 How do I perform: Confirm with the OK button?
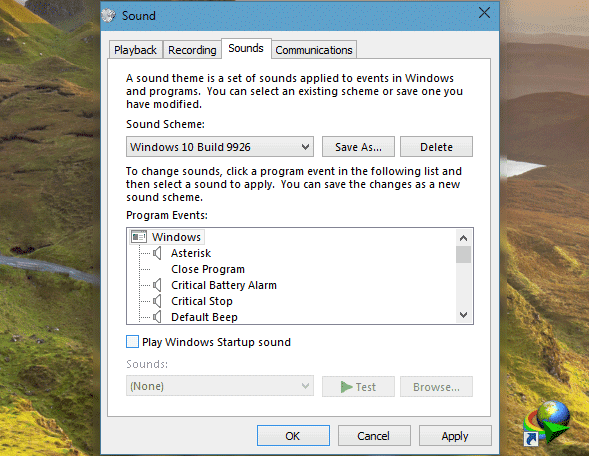tap(293, 436)
